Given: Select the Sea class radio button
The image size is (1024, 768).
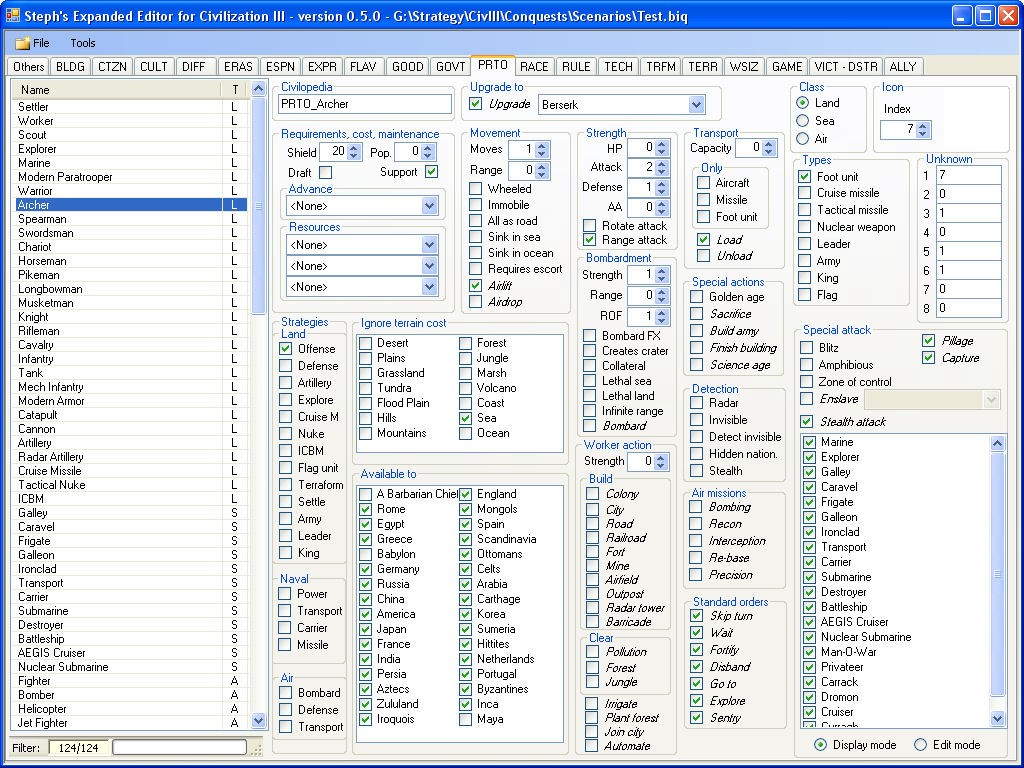Looking at the screenshot, I should 803,121.
